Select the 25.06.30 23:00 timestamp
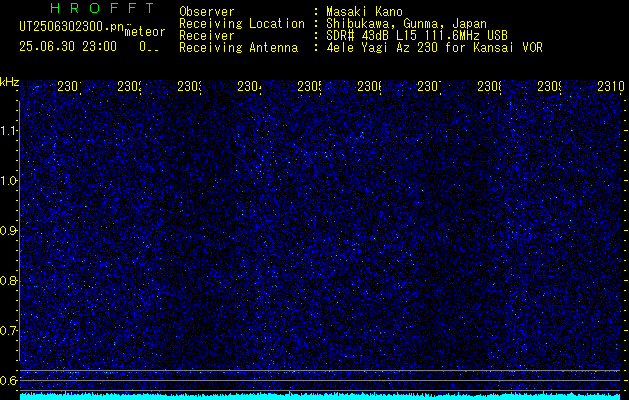 pos(68,47)
